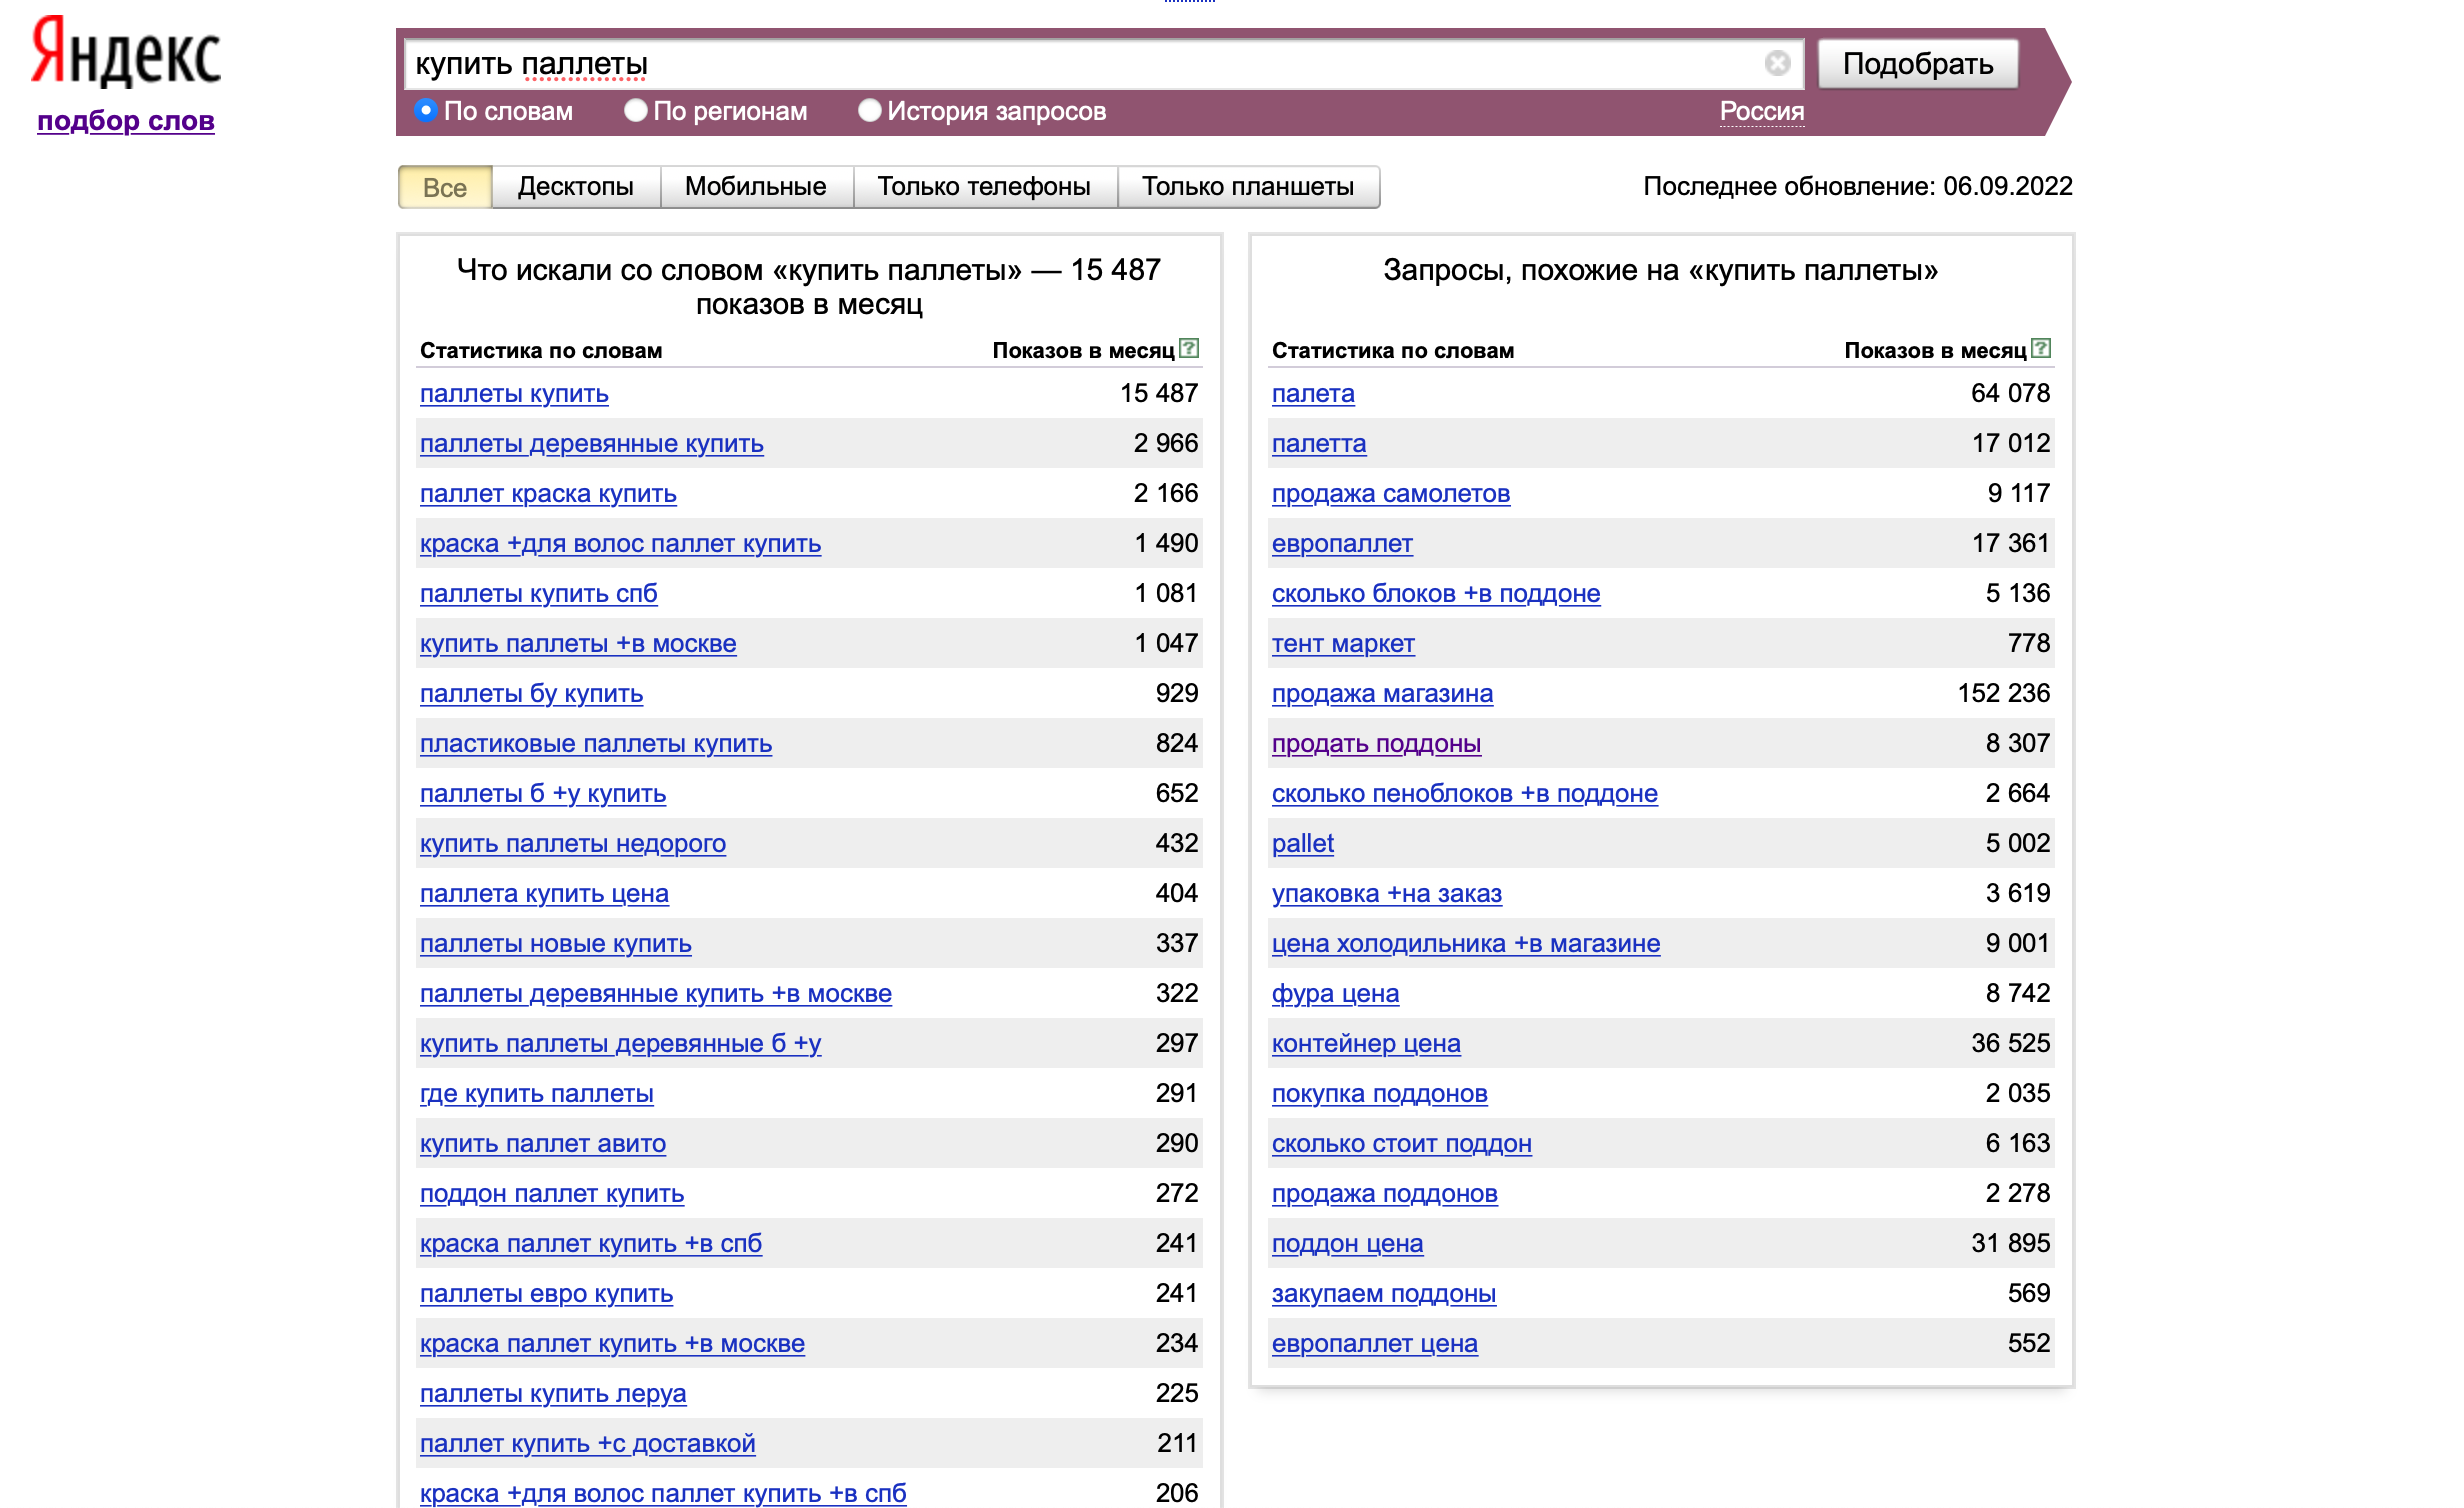Open 'паллеты деревянные купить' query link

(x=592, y=444)
